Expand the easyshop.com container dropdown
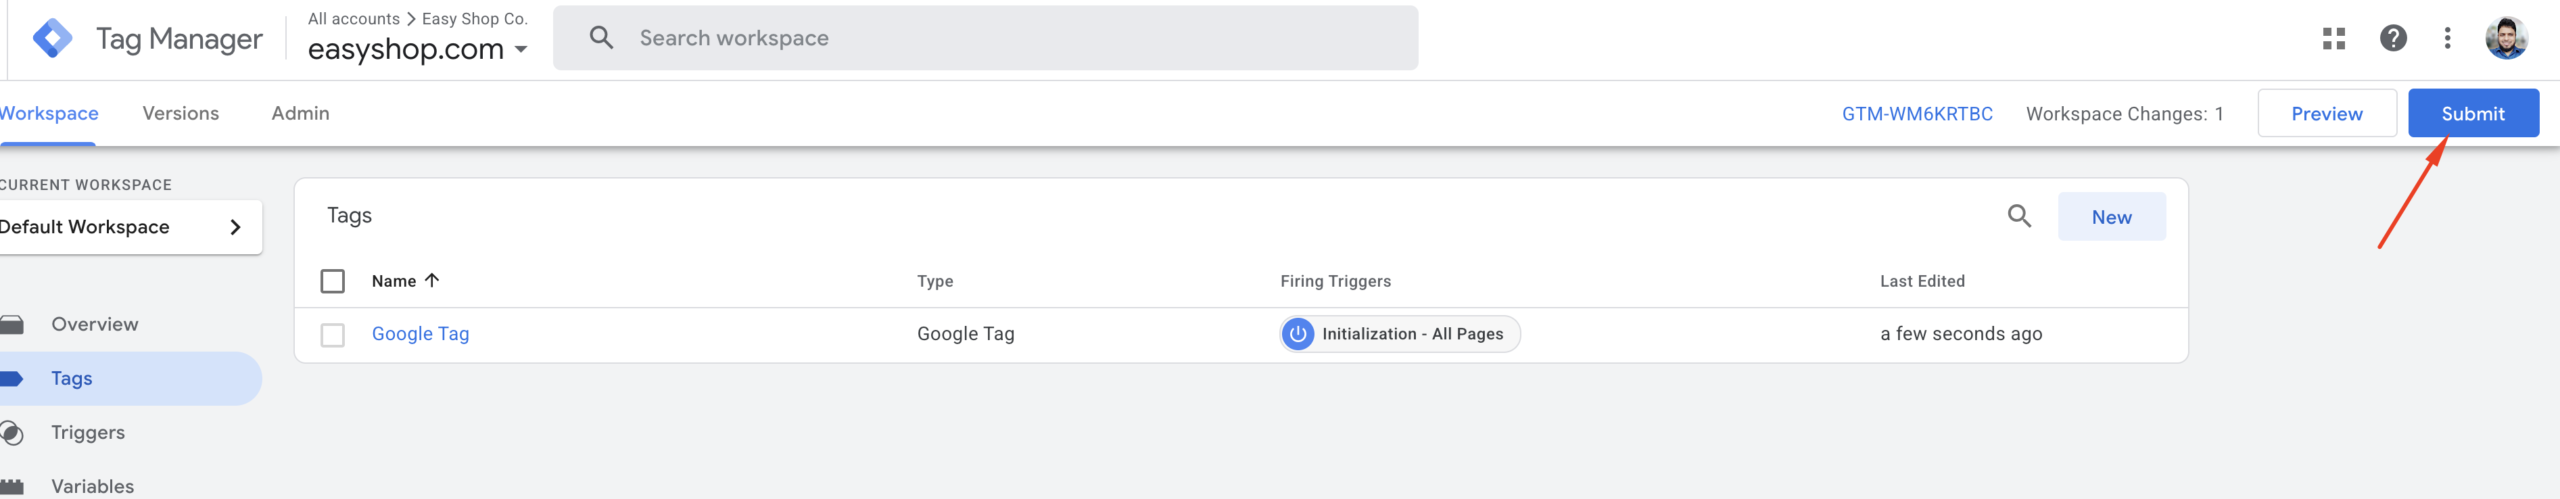The height and width of the screenshot is (499, 2560). pyautogui.click(x=520, y=49)
